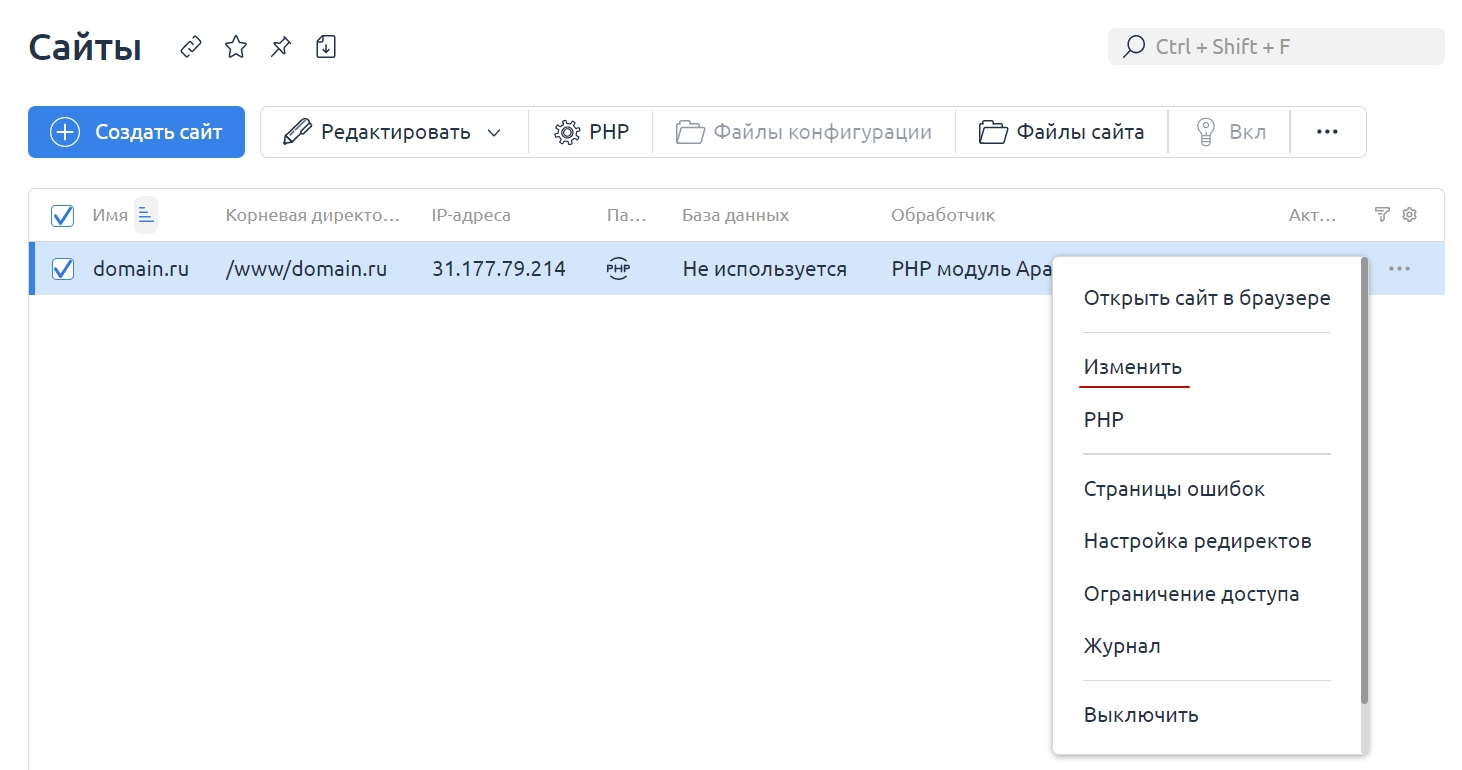This screenshot has height=770, width=1462.
Task: Expand the Редактировать dropdown arrow
Action: click(494, 132)
